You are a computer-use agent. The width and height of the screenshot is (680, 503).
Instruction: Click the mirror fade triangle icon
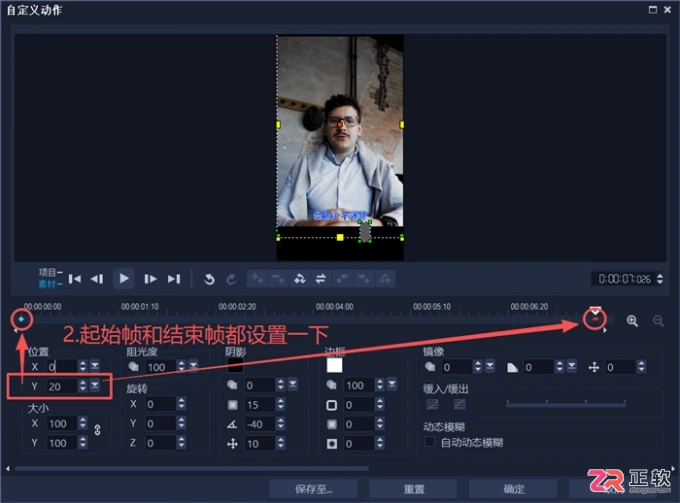512,368
